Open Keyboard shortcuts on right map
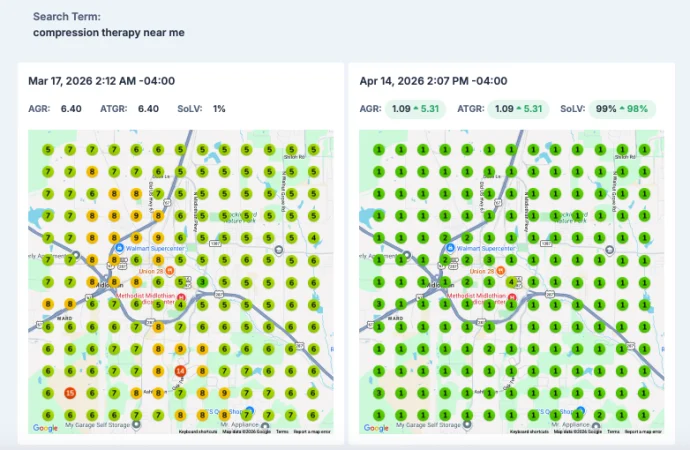 click(529, 432)
